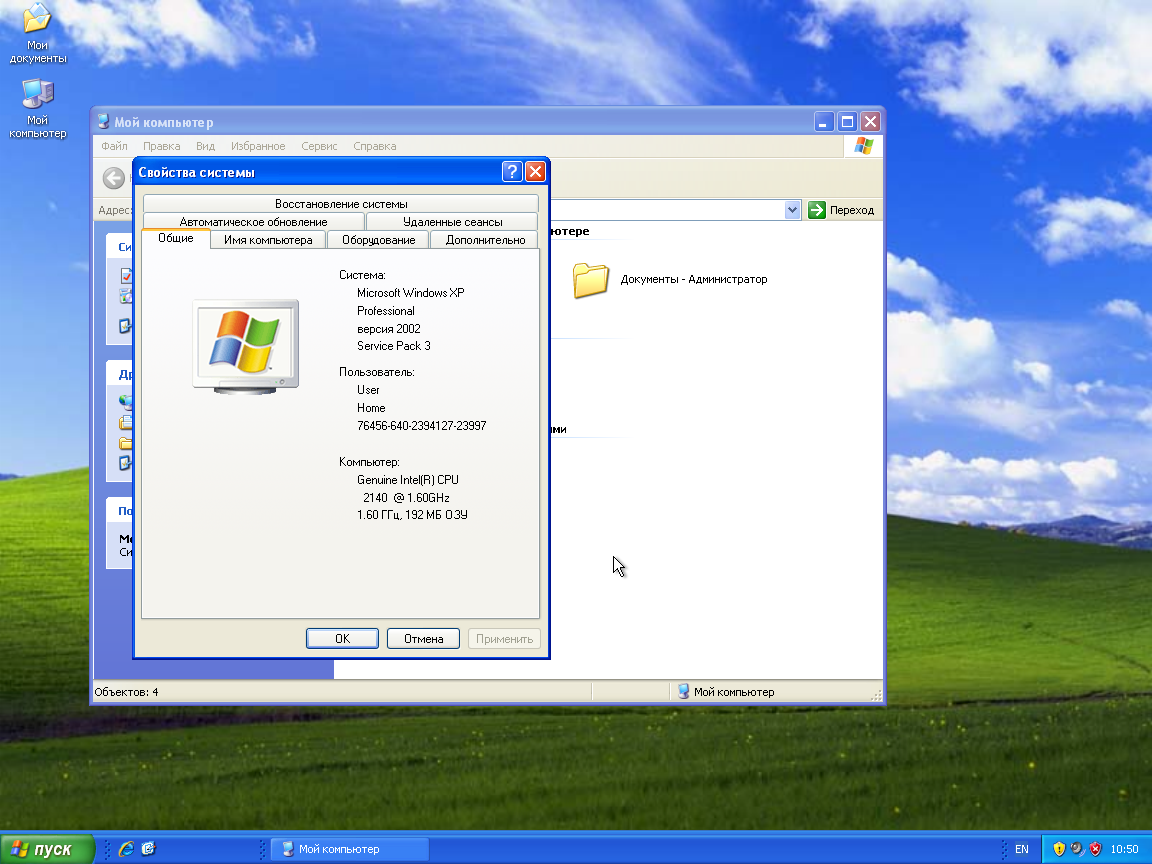Viewport: 1152px width, 864px height.
Task: Click the help question mark in Свойства системы
Action: [512, 171]
